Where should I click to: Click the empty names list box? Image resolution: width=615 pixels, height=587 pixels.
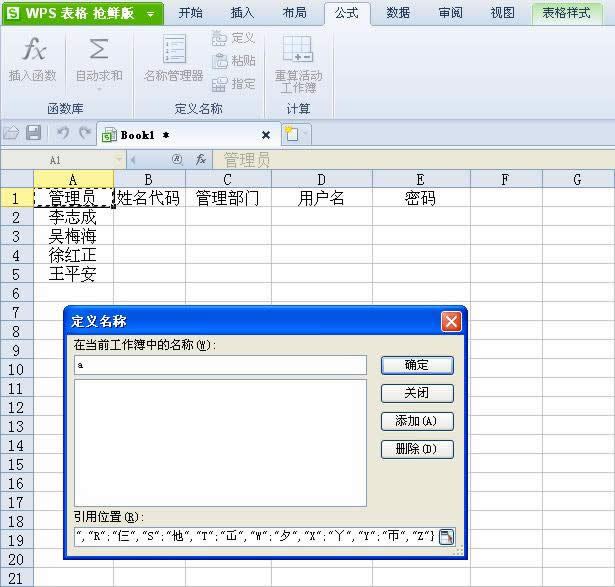click(220, 443)
